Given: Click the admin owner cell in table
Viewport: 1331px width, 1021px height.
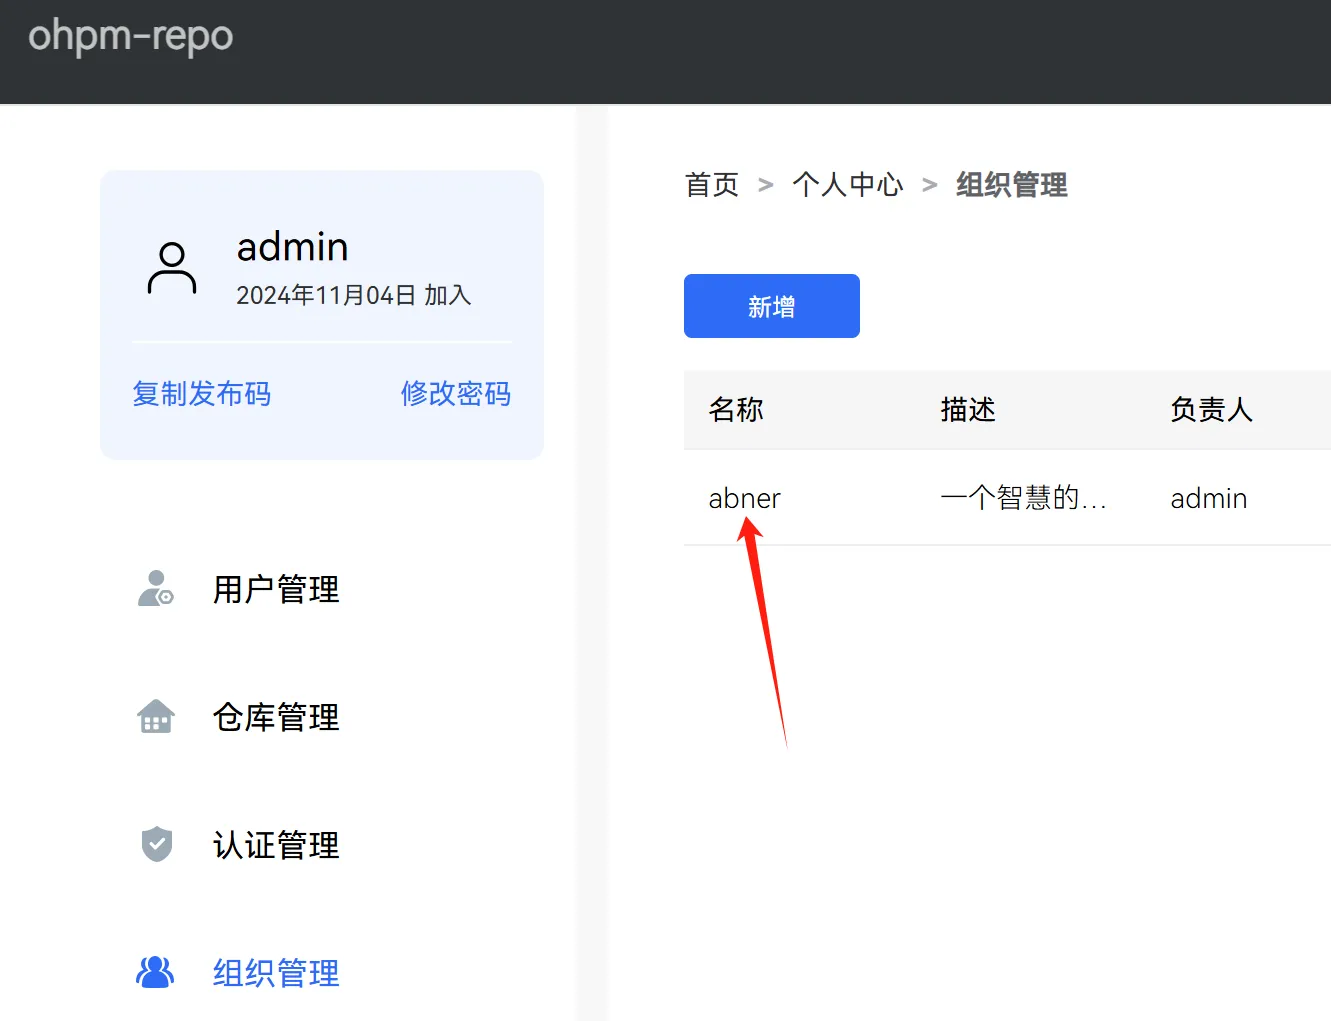Looking at the screenshot, I should tap(1208, 498).
